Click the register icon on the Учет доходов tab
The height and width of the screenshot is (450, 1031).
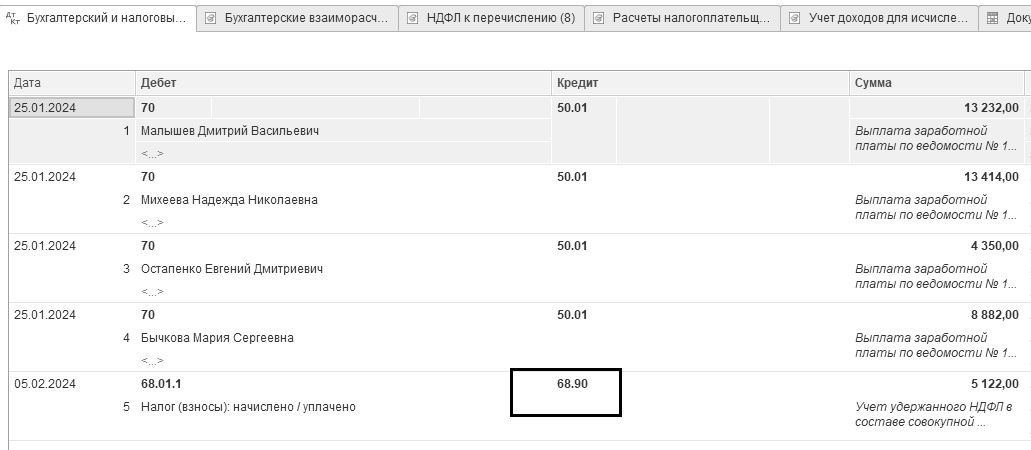coord(794,18)
